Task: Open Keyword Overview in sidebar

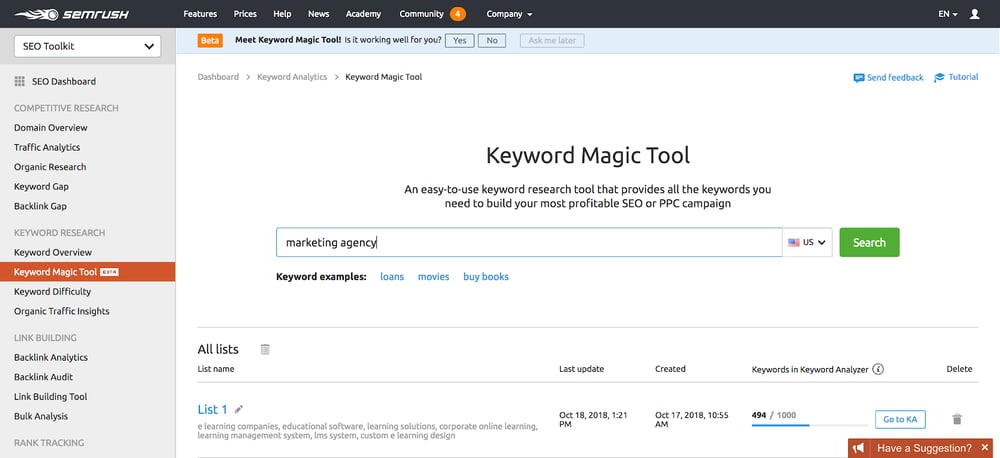Action: click(53, 253)
